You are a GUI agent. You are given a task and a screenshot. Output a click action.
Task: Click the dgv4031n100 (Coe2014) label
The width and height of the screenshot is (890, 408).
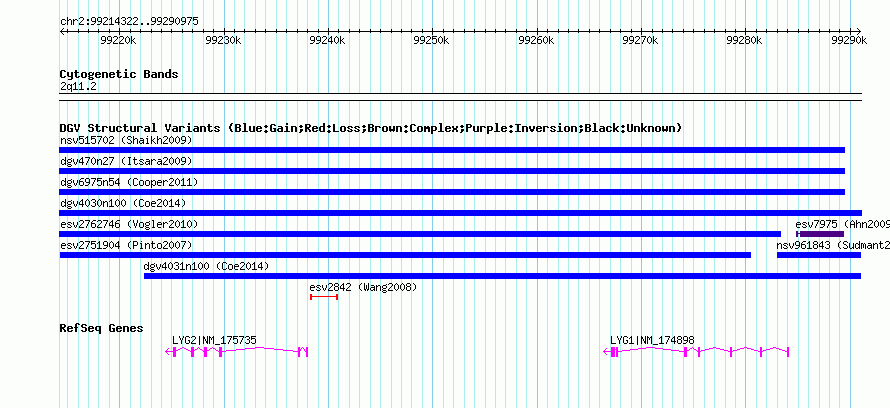pos(206,266)
